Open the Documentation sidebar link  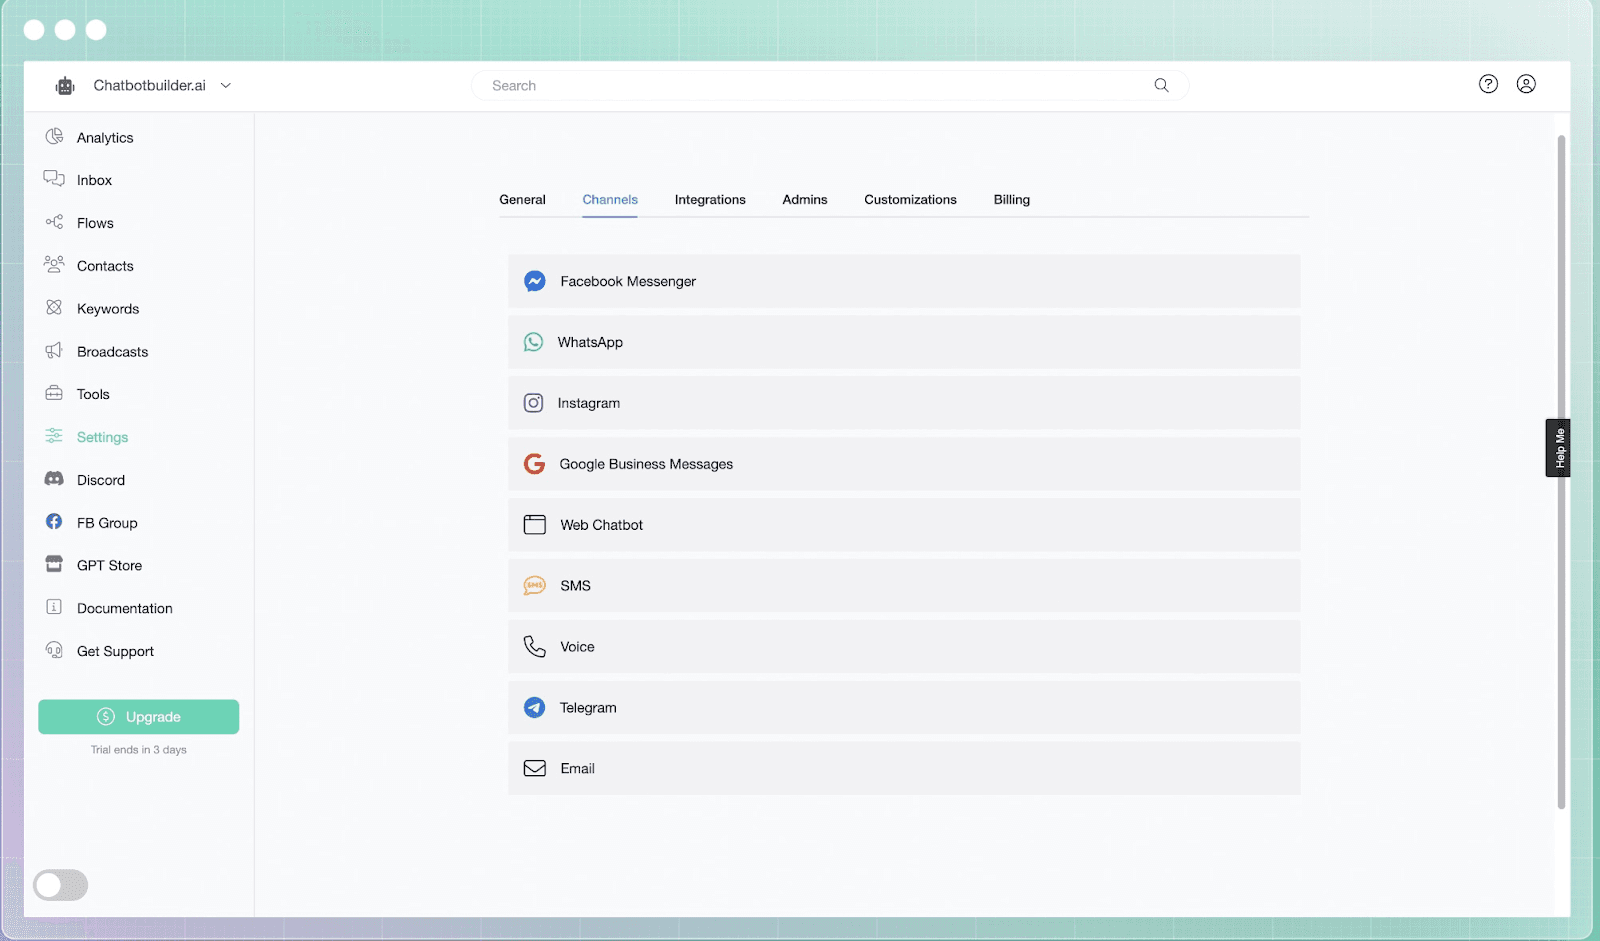pyautogui.click(x=125, y=608)
